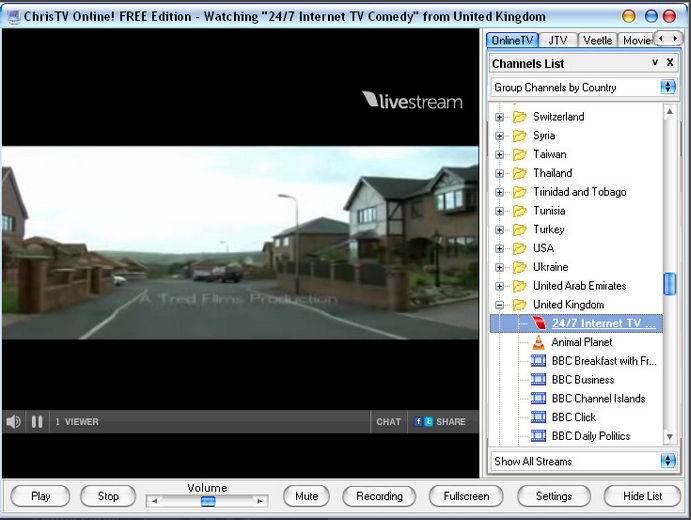Open the livestream CHAT
Screen dimensions: 691x520
pos(388,422)
